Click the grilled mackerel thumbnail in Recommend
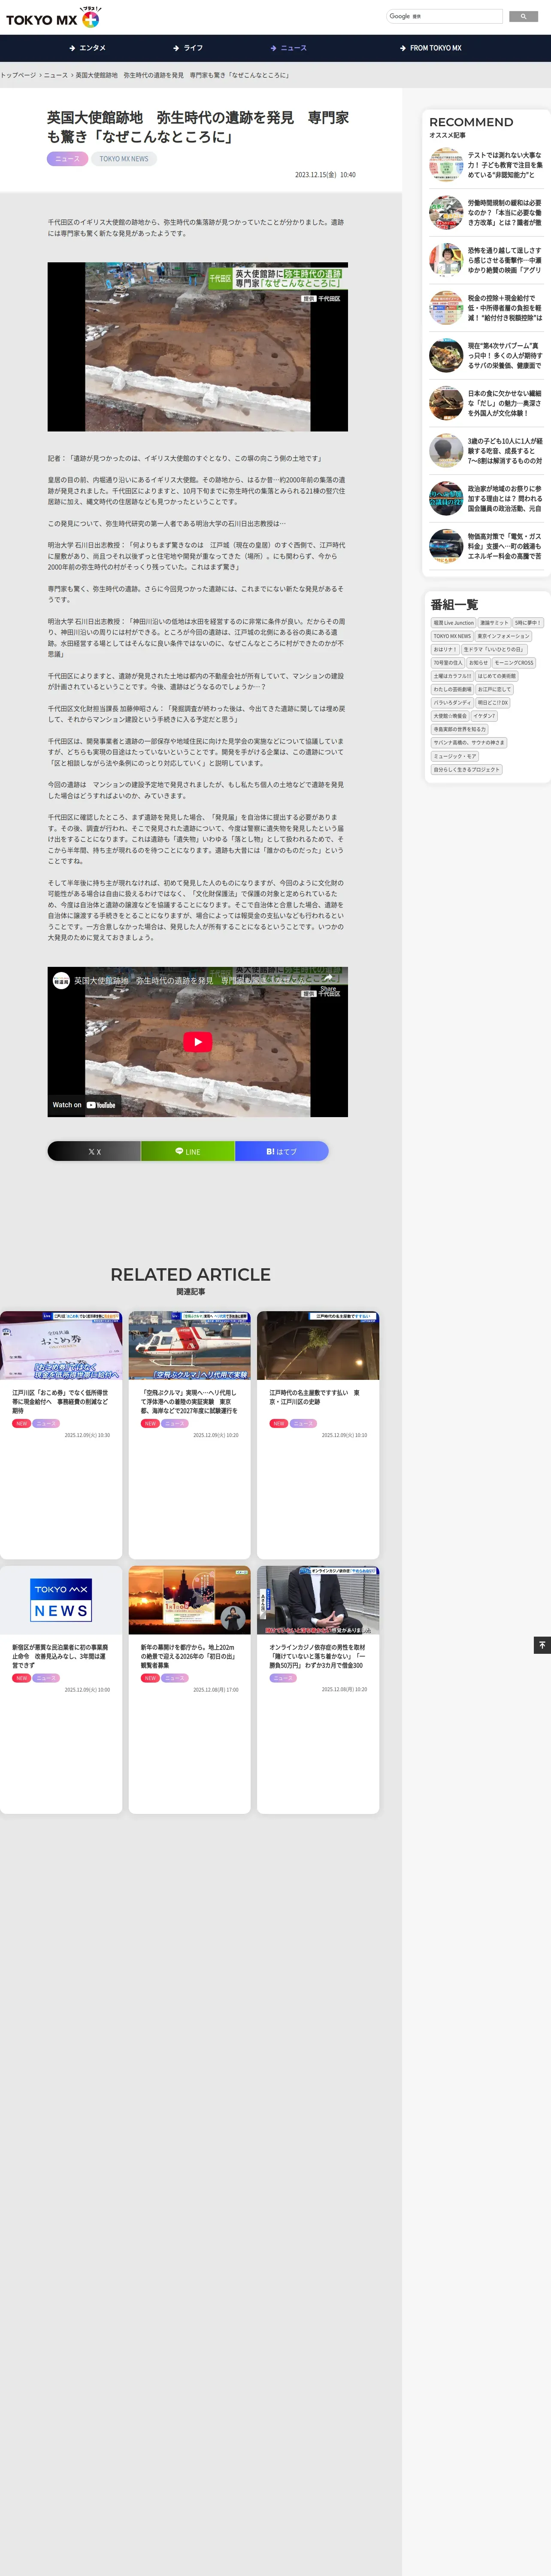 tap(446, 355)
